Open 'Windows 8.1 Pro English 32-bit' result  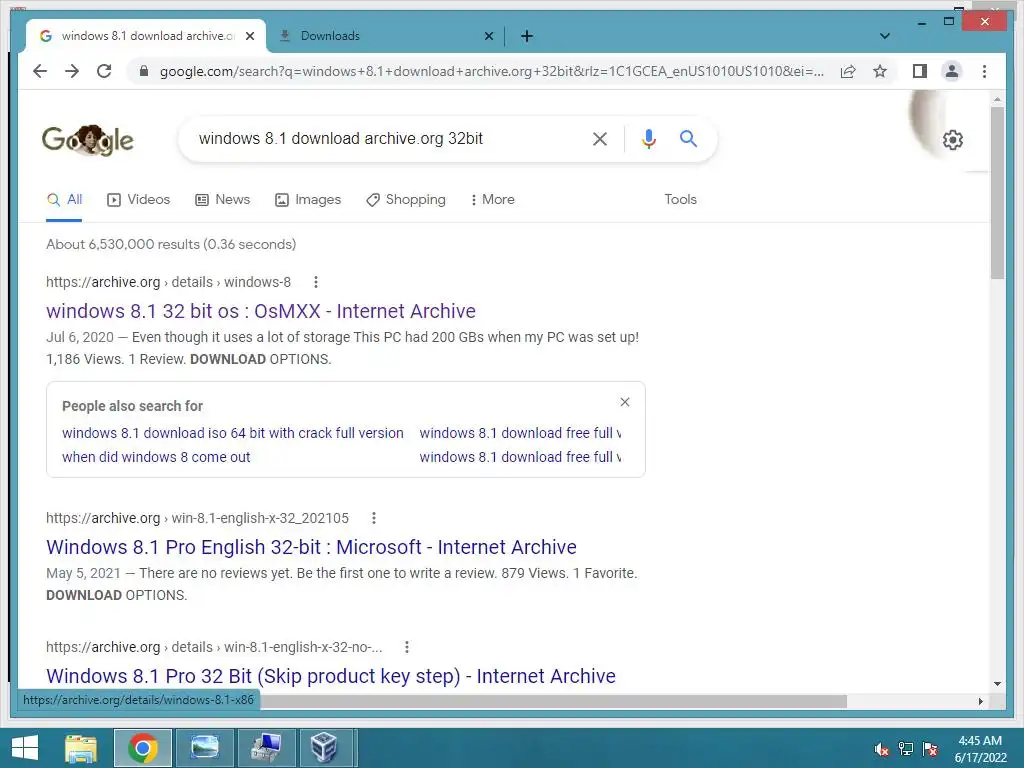pyautogui.click(x=312, y=547)
